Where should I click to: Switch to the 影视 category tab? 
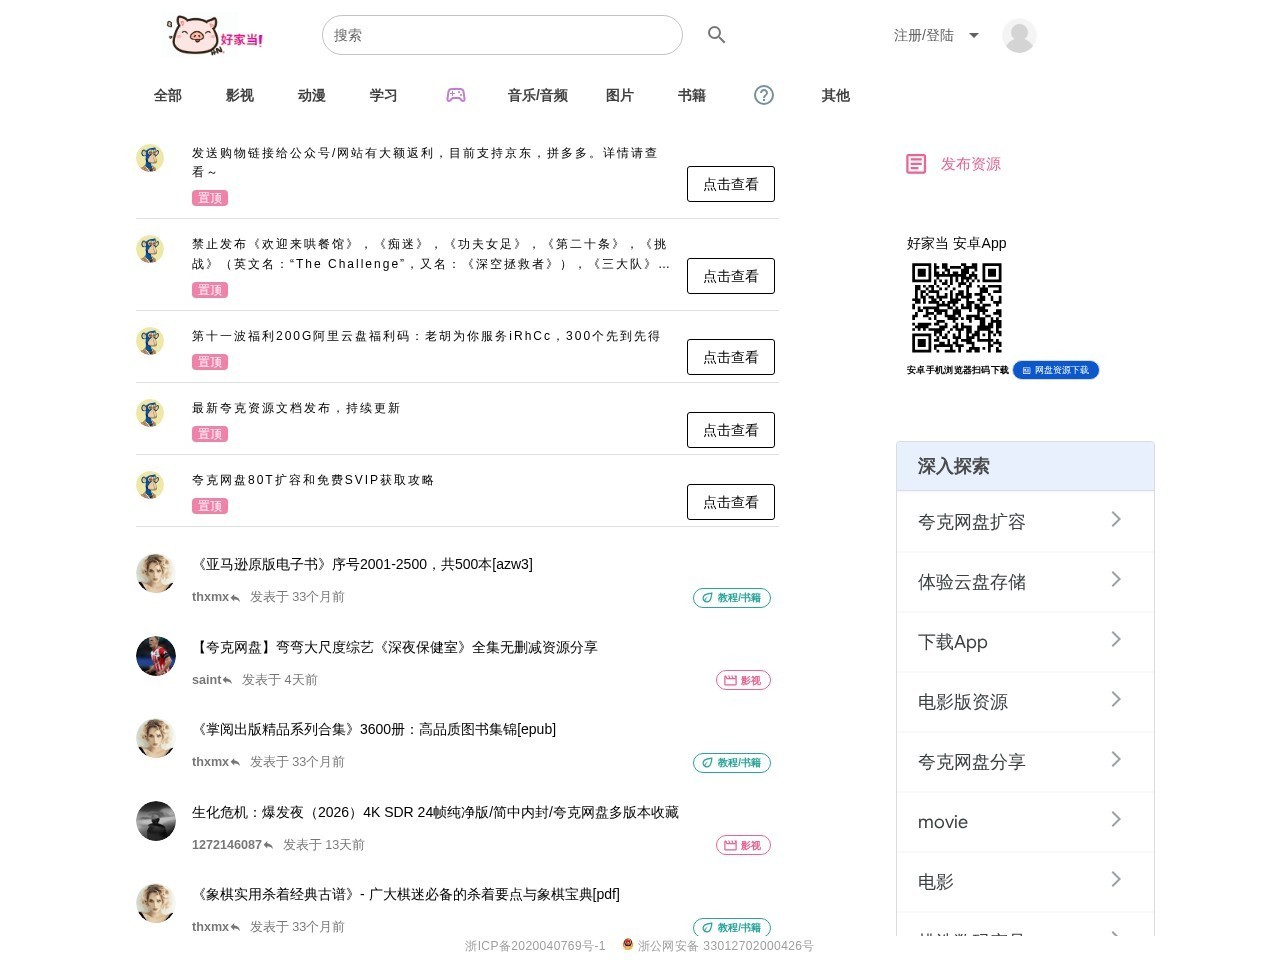pyautogui.click(x=240, y=95)
